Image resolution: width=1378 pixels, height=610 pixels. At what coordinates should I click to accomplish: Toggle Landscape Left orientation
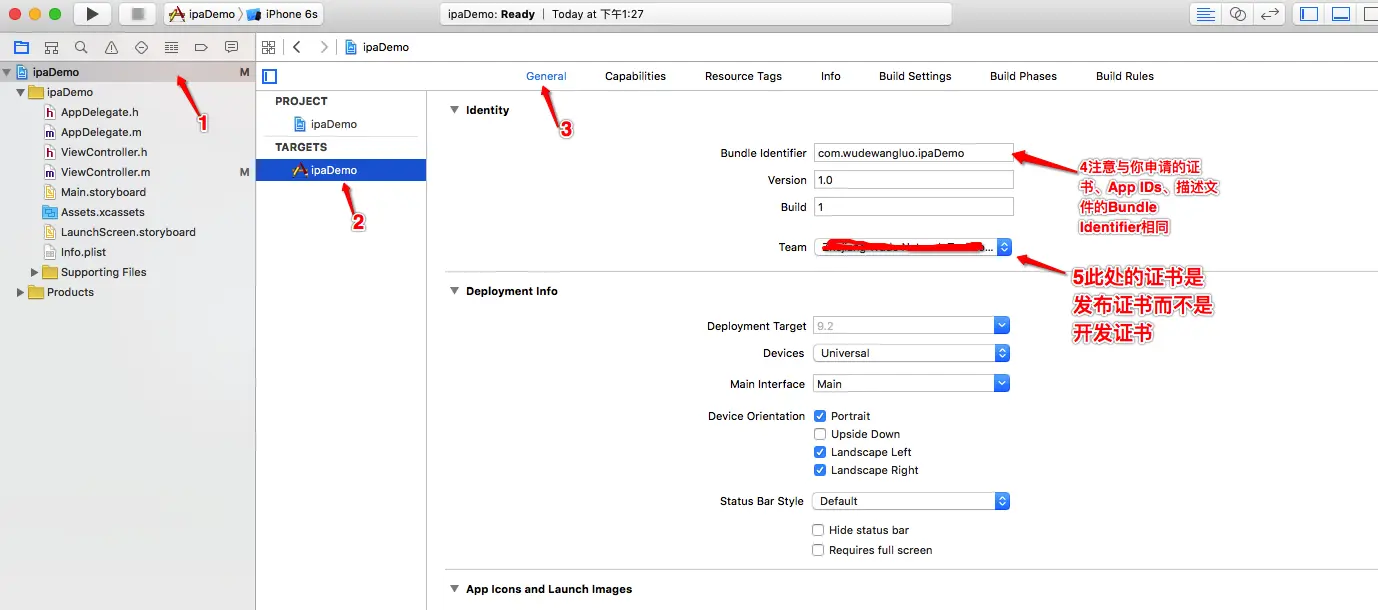click(820, 452)
